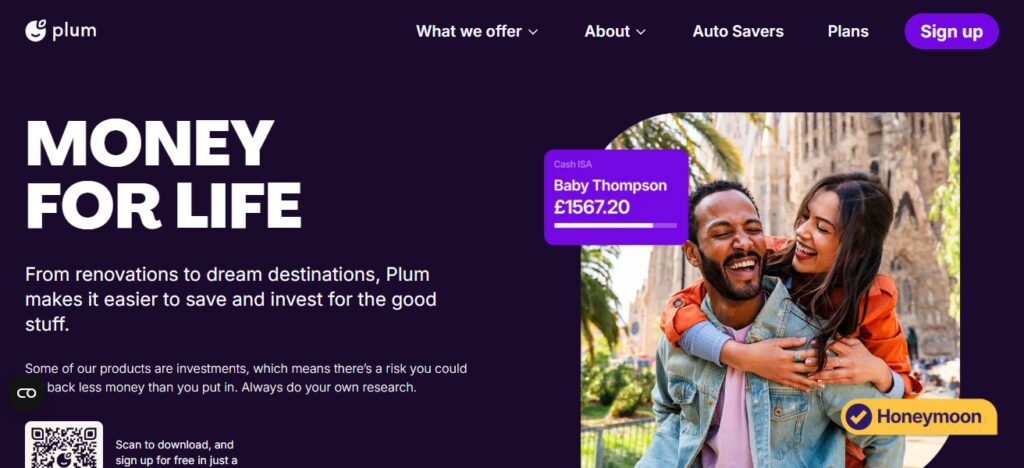1024x468 pixels.
Task: Click the MONEY FOR LIFE headline
Action: (163, 174)
